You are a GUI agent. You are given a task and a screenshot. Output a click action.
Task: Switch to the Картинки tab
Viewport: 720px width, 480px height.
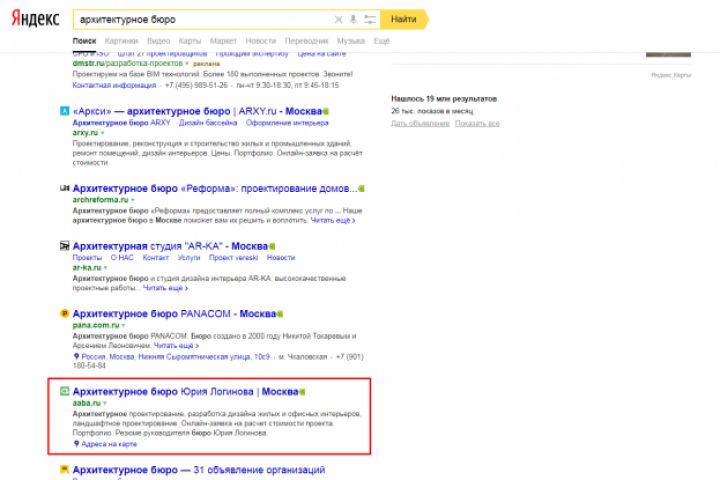(121, 41)
